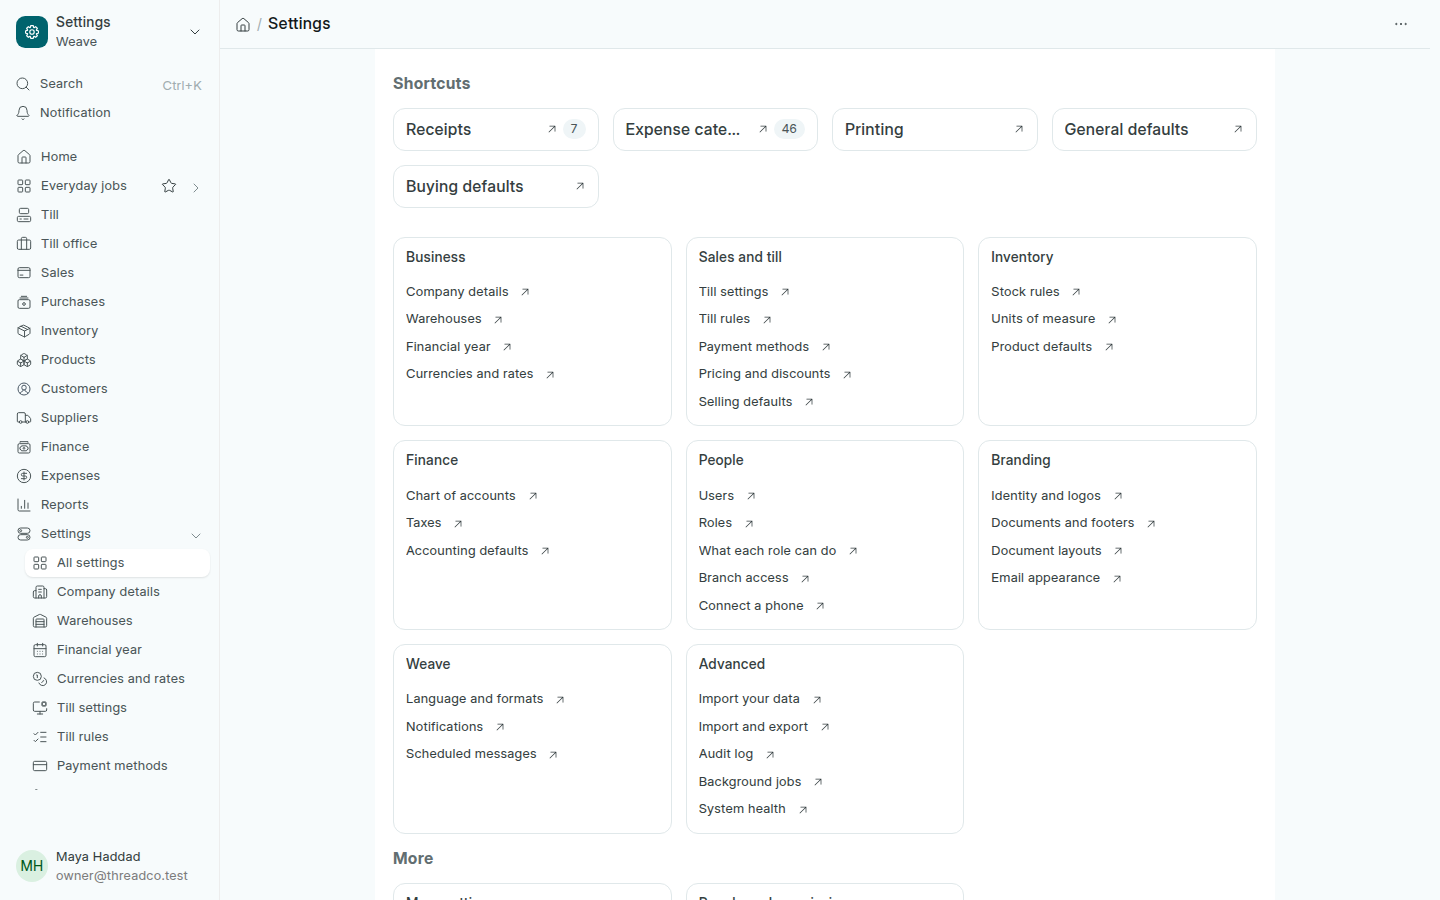
Task: Expand the Everyday jobs submenu chevron
Action: (196, 187)
